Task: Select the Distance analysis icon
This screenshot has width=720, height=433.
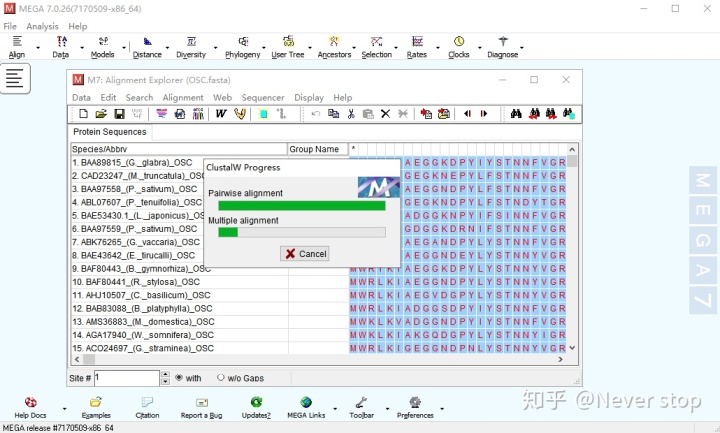Action: point(147,47)
